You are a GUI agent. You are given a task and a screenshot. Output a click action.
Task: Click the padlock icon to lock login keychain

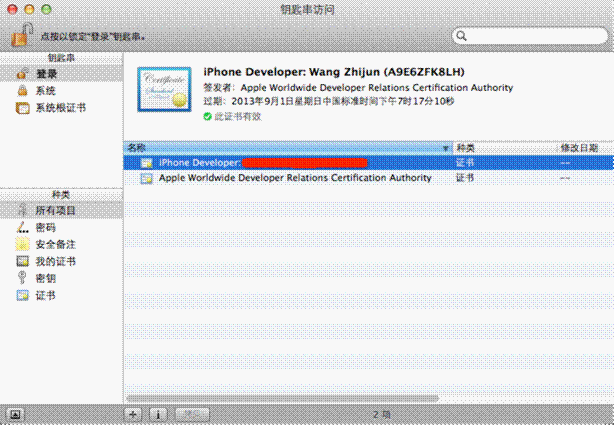(x=22, y=34)
